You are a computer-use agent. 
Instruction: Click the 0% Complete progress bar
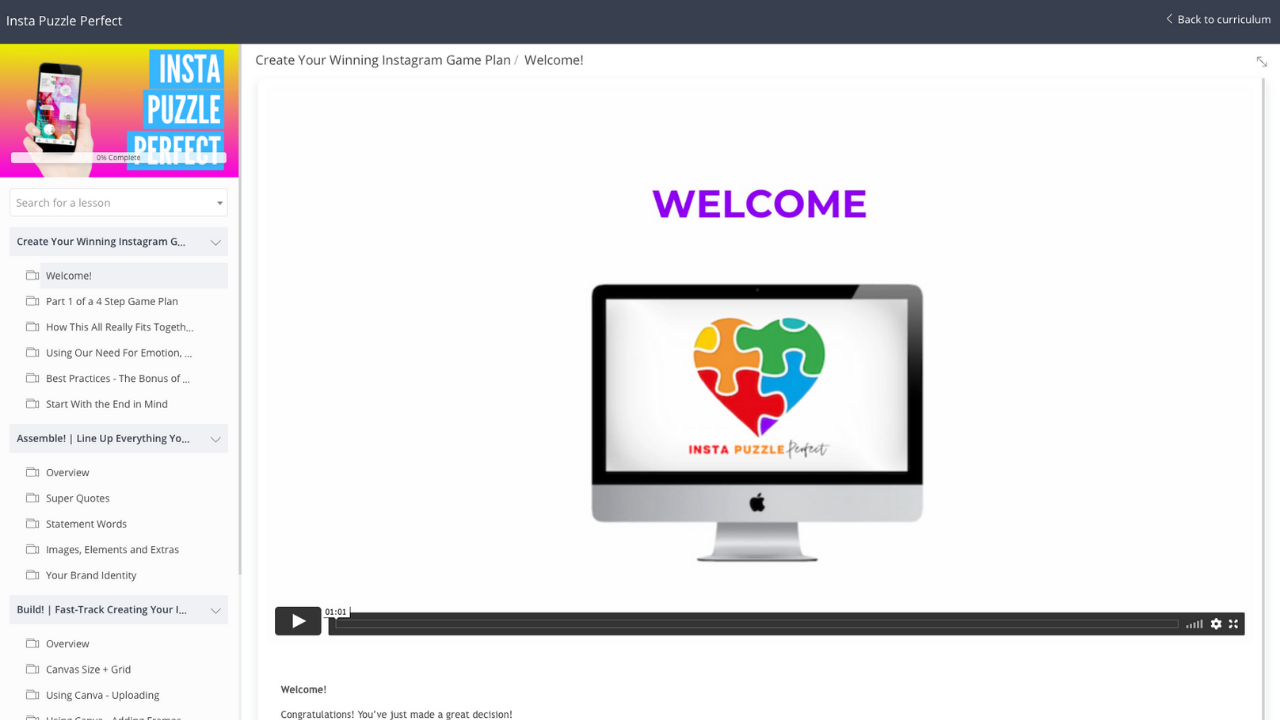click(118, 158)
